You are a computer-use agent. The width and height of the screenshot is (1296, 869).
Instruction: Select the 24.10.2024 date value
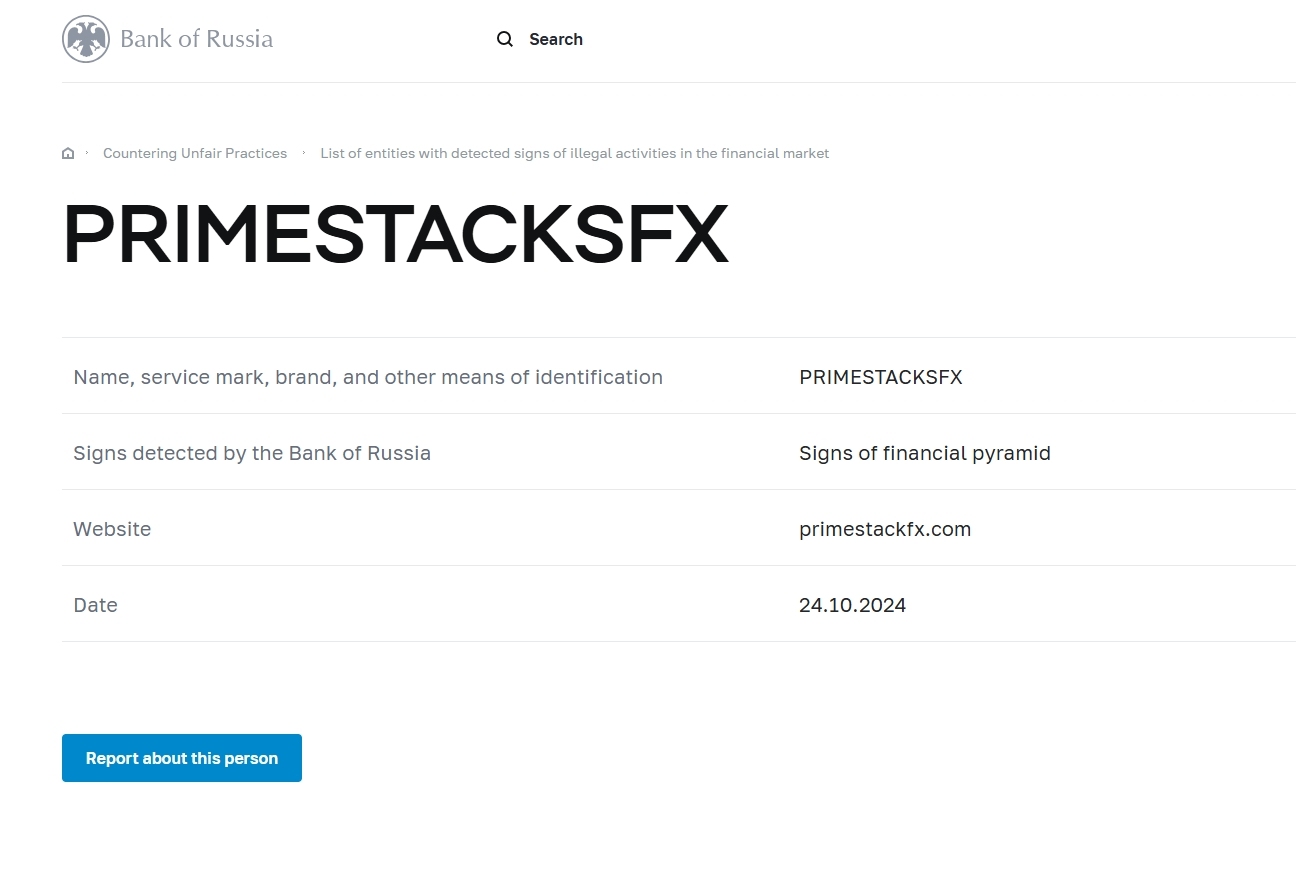pos(852,605)
